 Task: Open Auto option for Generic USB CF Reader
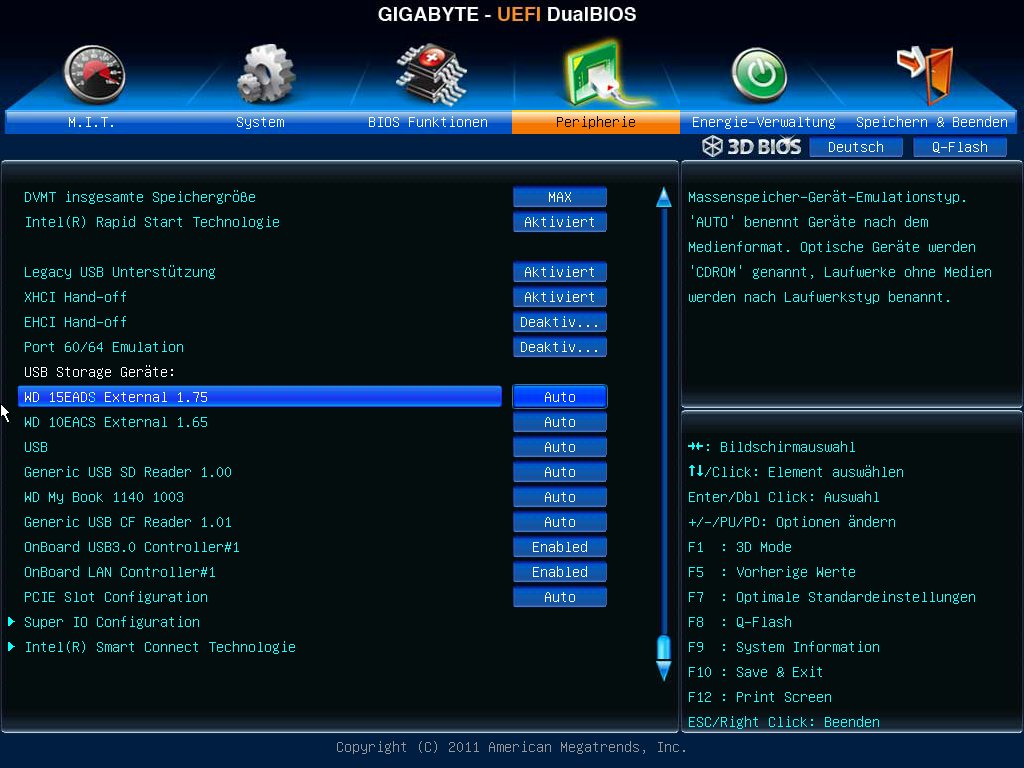click(560, 522)
